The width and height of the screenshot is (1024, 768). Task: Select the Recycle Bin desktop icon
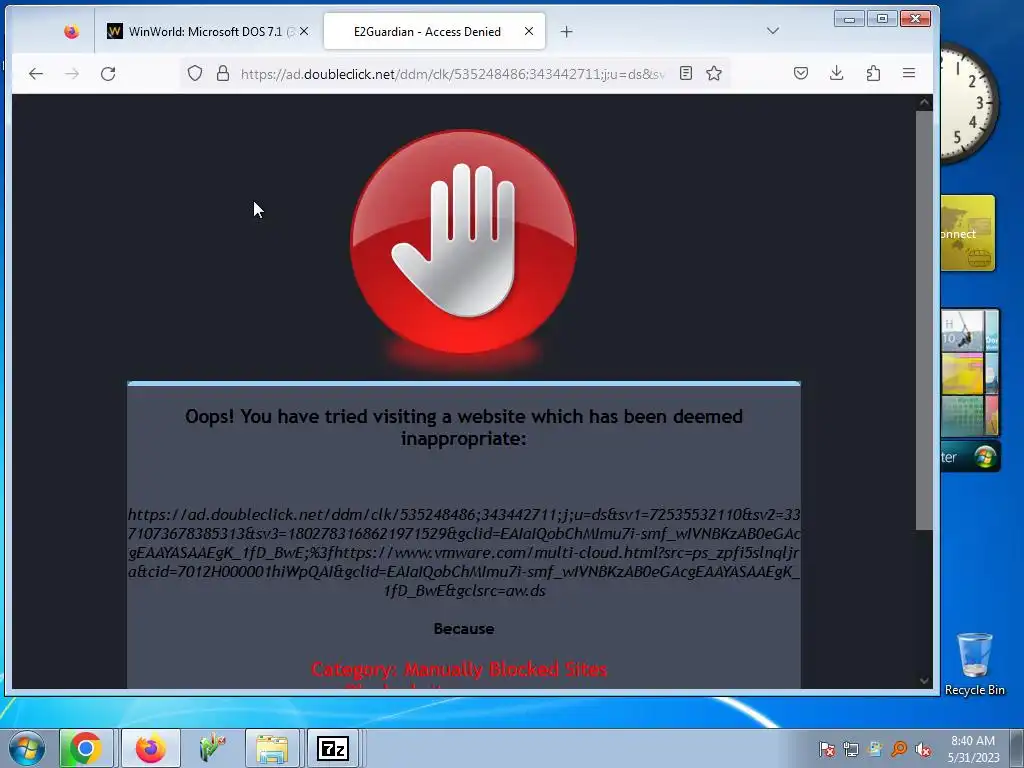[974, 664]
